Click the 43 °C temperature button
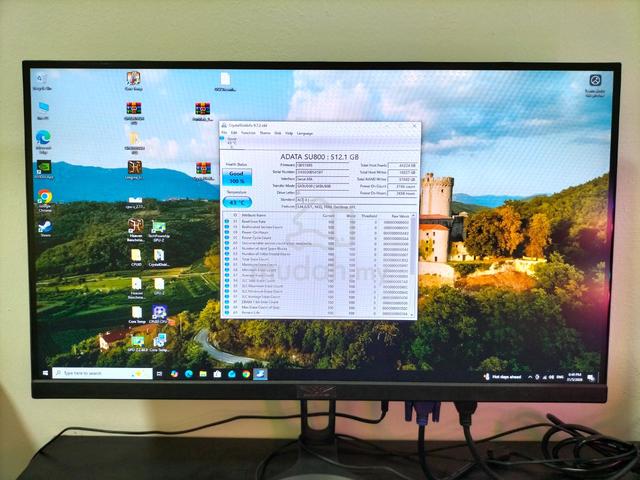Image resolution: width=640 pixels, height=480 pixels. (237, 202)
